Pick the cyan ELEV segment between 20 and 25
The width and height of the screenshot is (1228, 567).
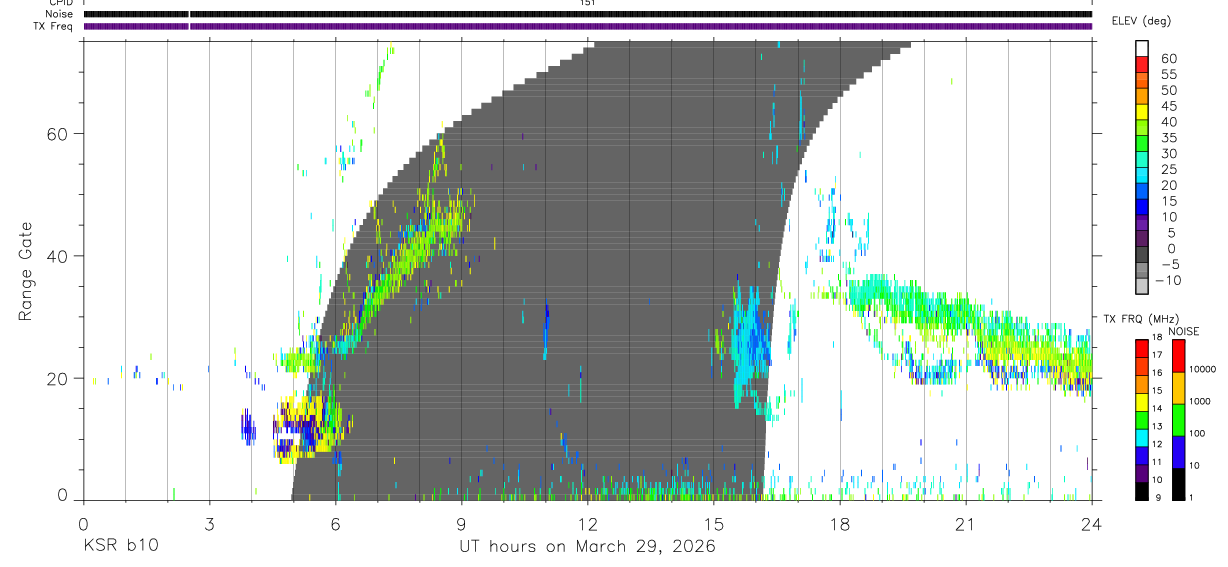tap(1142, 175)
